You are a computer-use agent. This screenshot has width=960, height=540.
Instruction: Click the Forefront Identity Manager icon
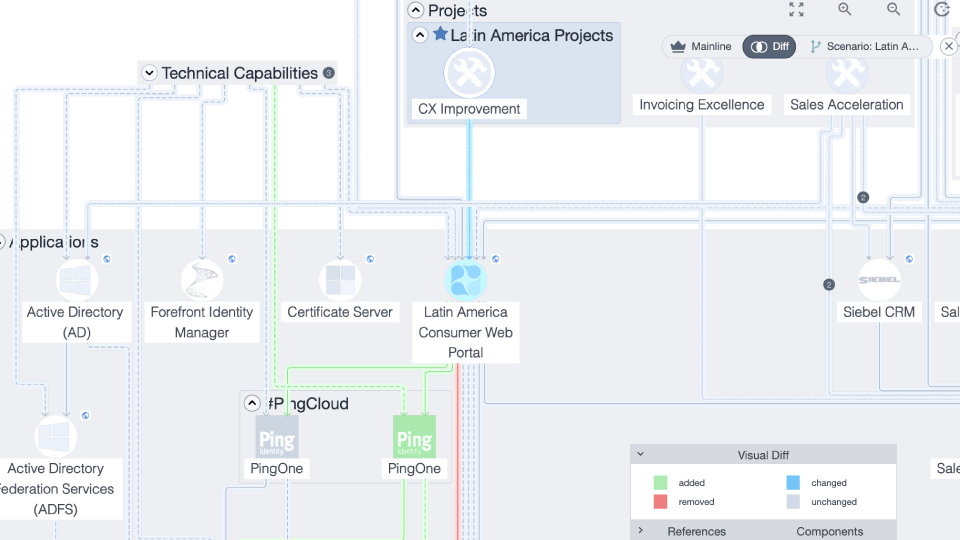[202, 280]
